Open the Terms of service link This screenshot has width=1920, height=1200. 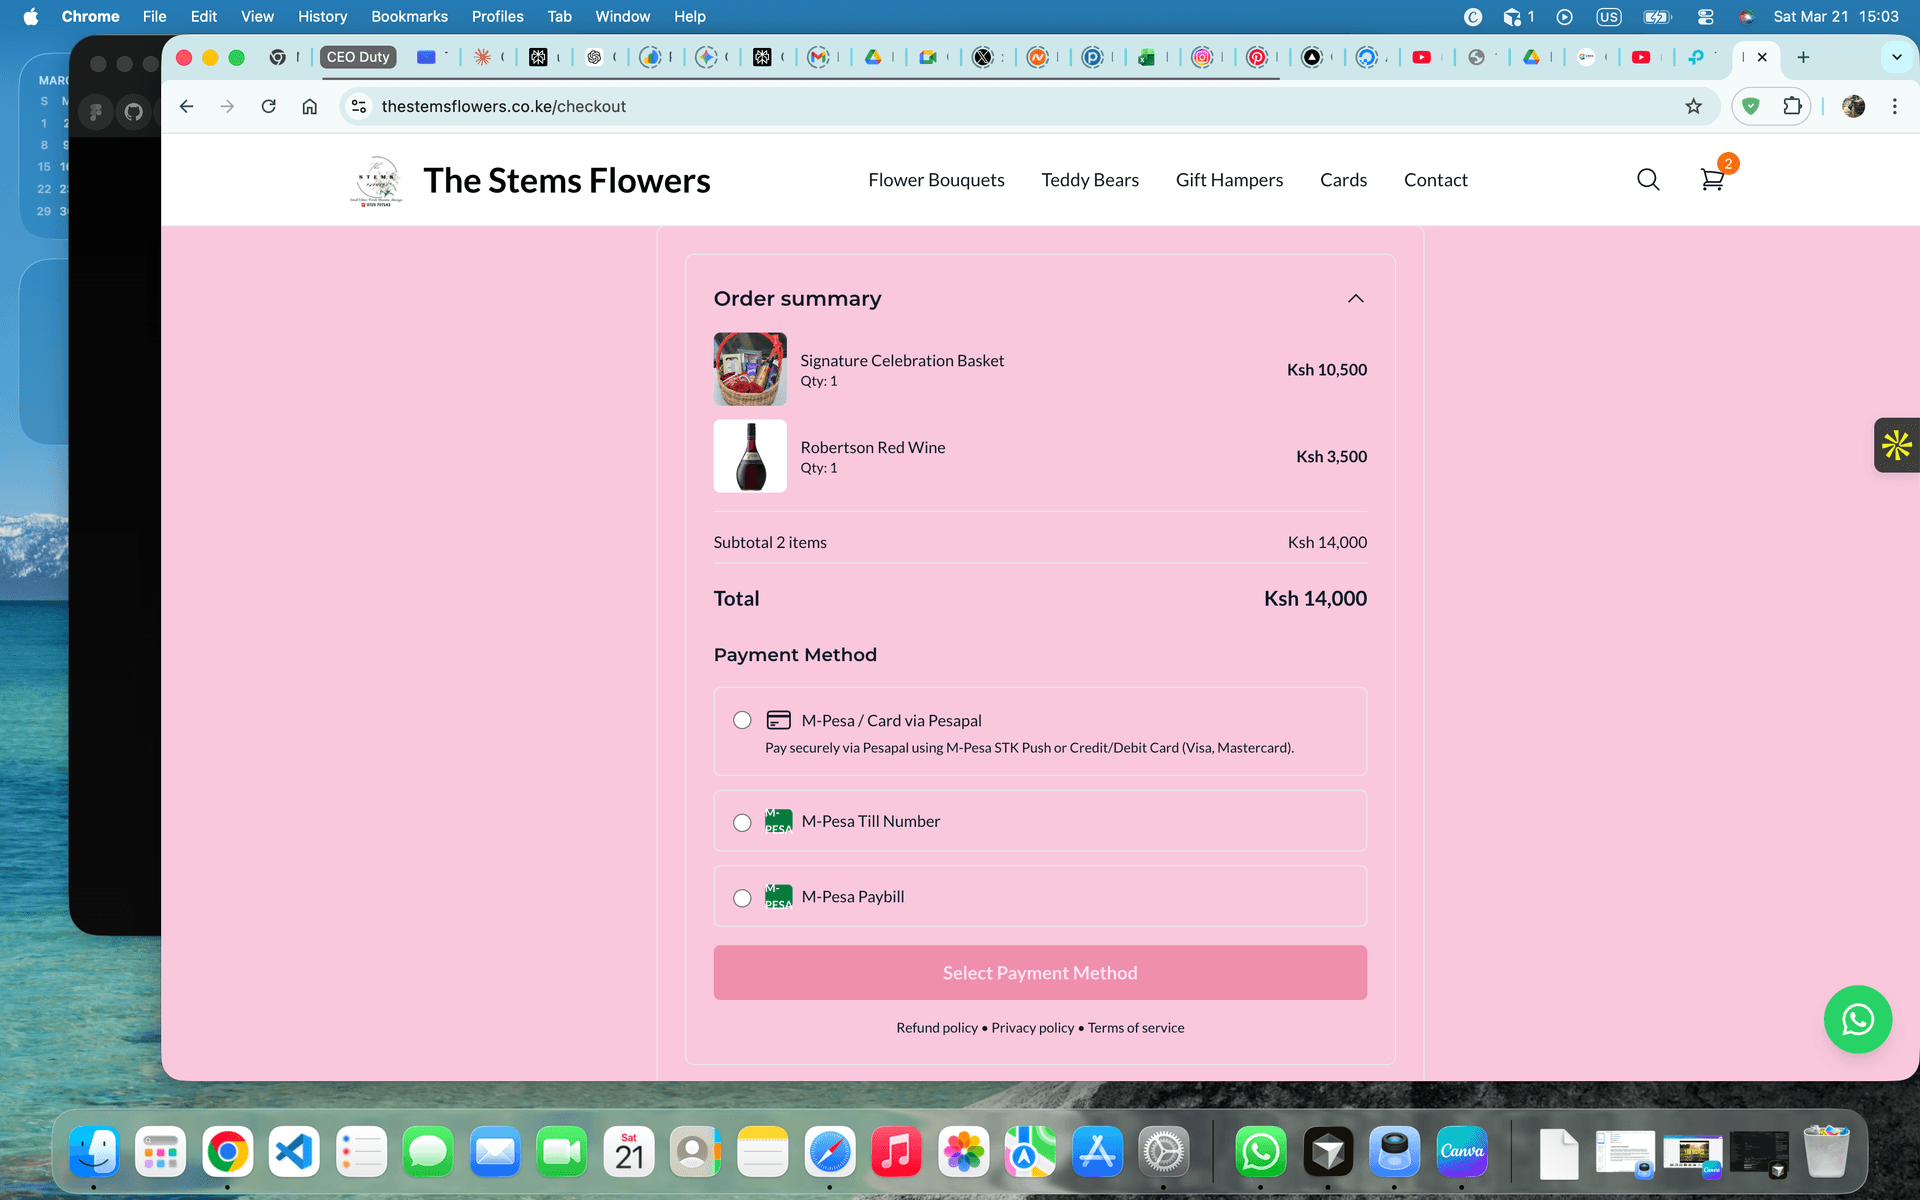[1136, 1028]
